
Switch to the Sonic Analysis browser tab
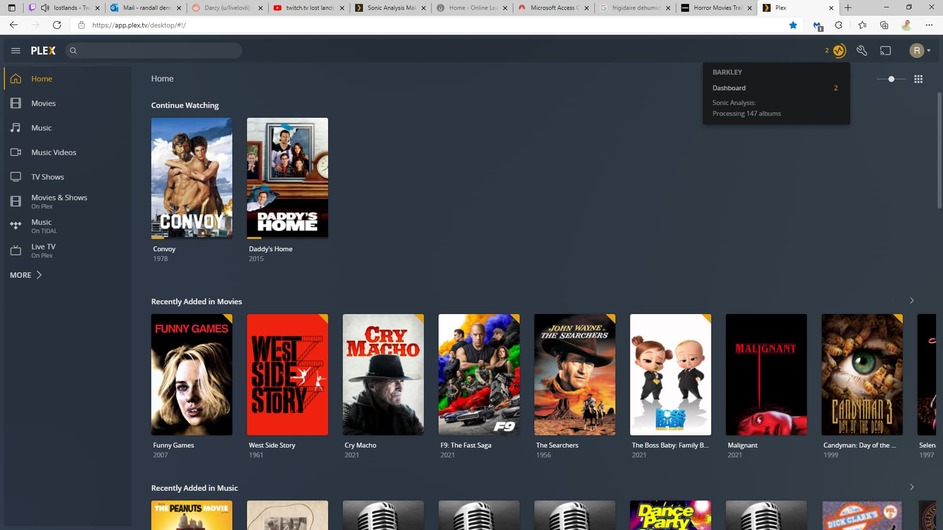click(391, 8)
